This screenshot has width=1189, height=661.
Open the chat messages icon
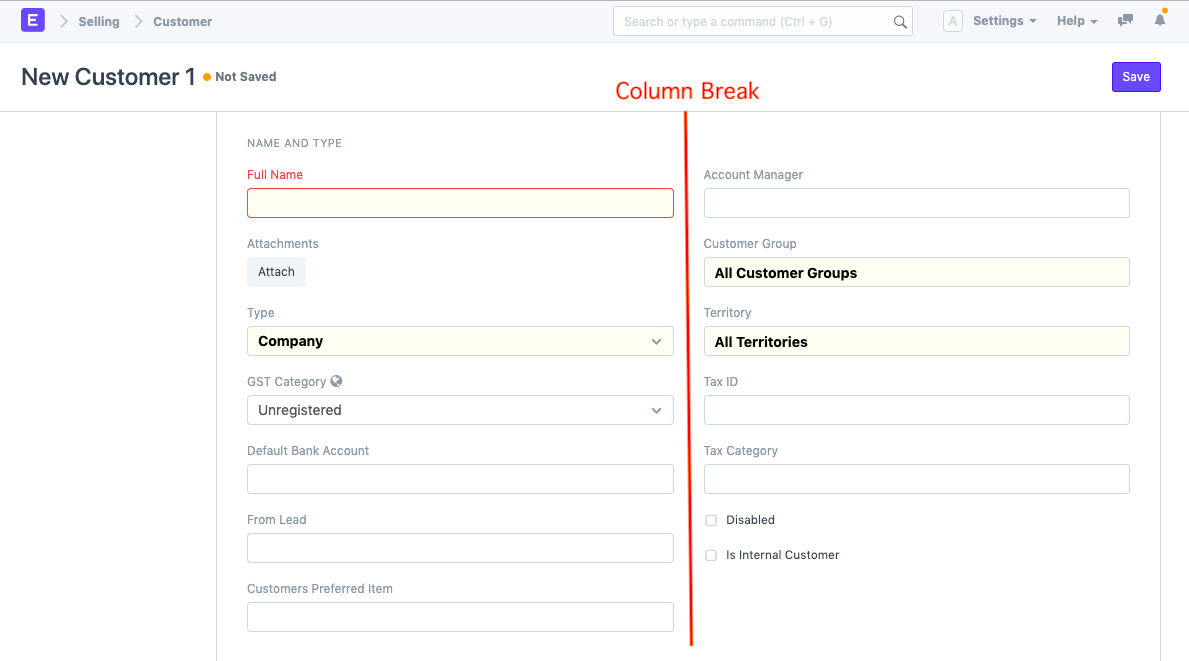pyautogui.click(x=1126, y=21)
